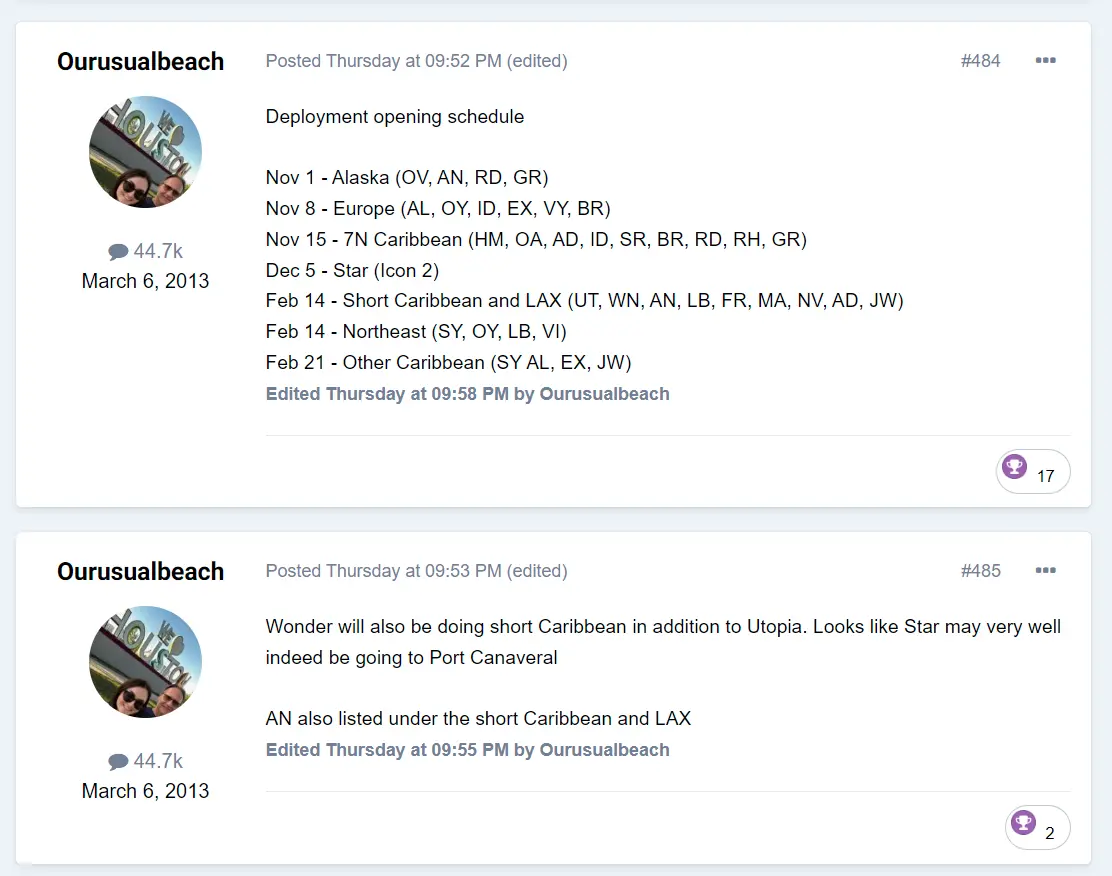Open Ourusualbeach profile from first post username
This screenshot has height=876, width=1112.
coord(140,62)
